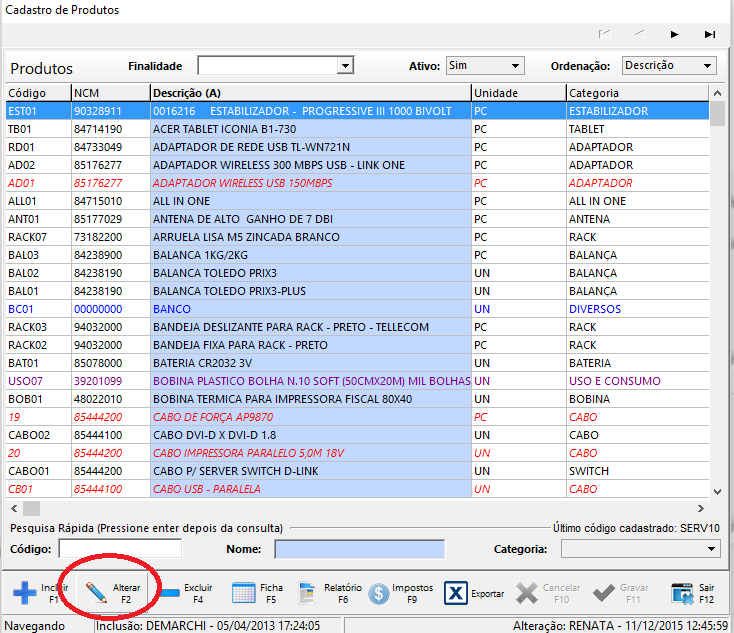Click the Código search input field

120,548
